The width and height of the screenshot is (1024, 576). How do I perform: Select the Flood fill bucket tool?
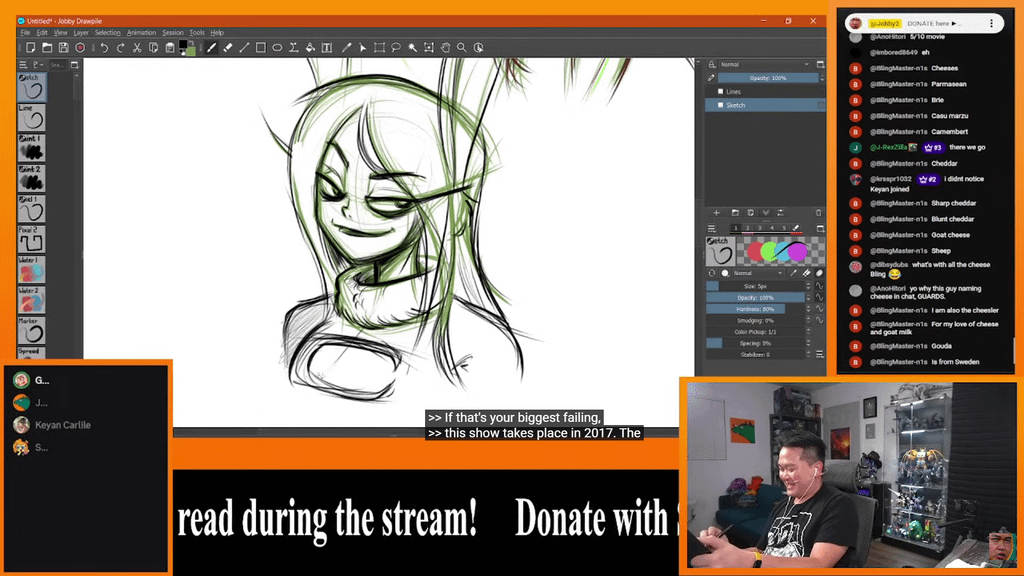(x=310, y=48)
